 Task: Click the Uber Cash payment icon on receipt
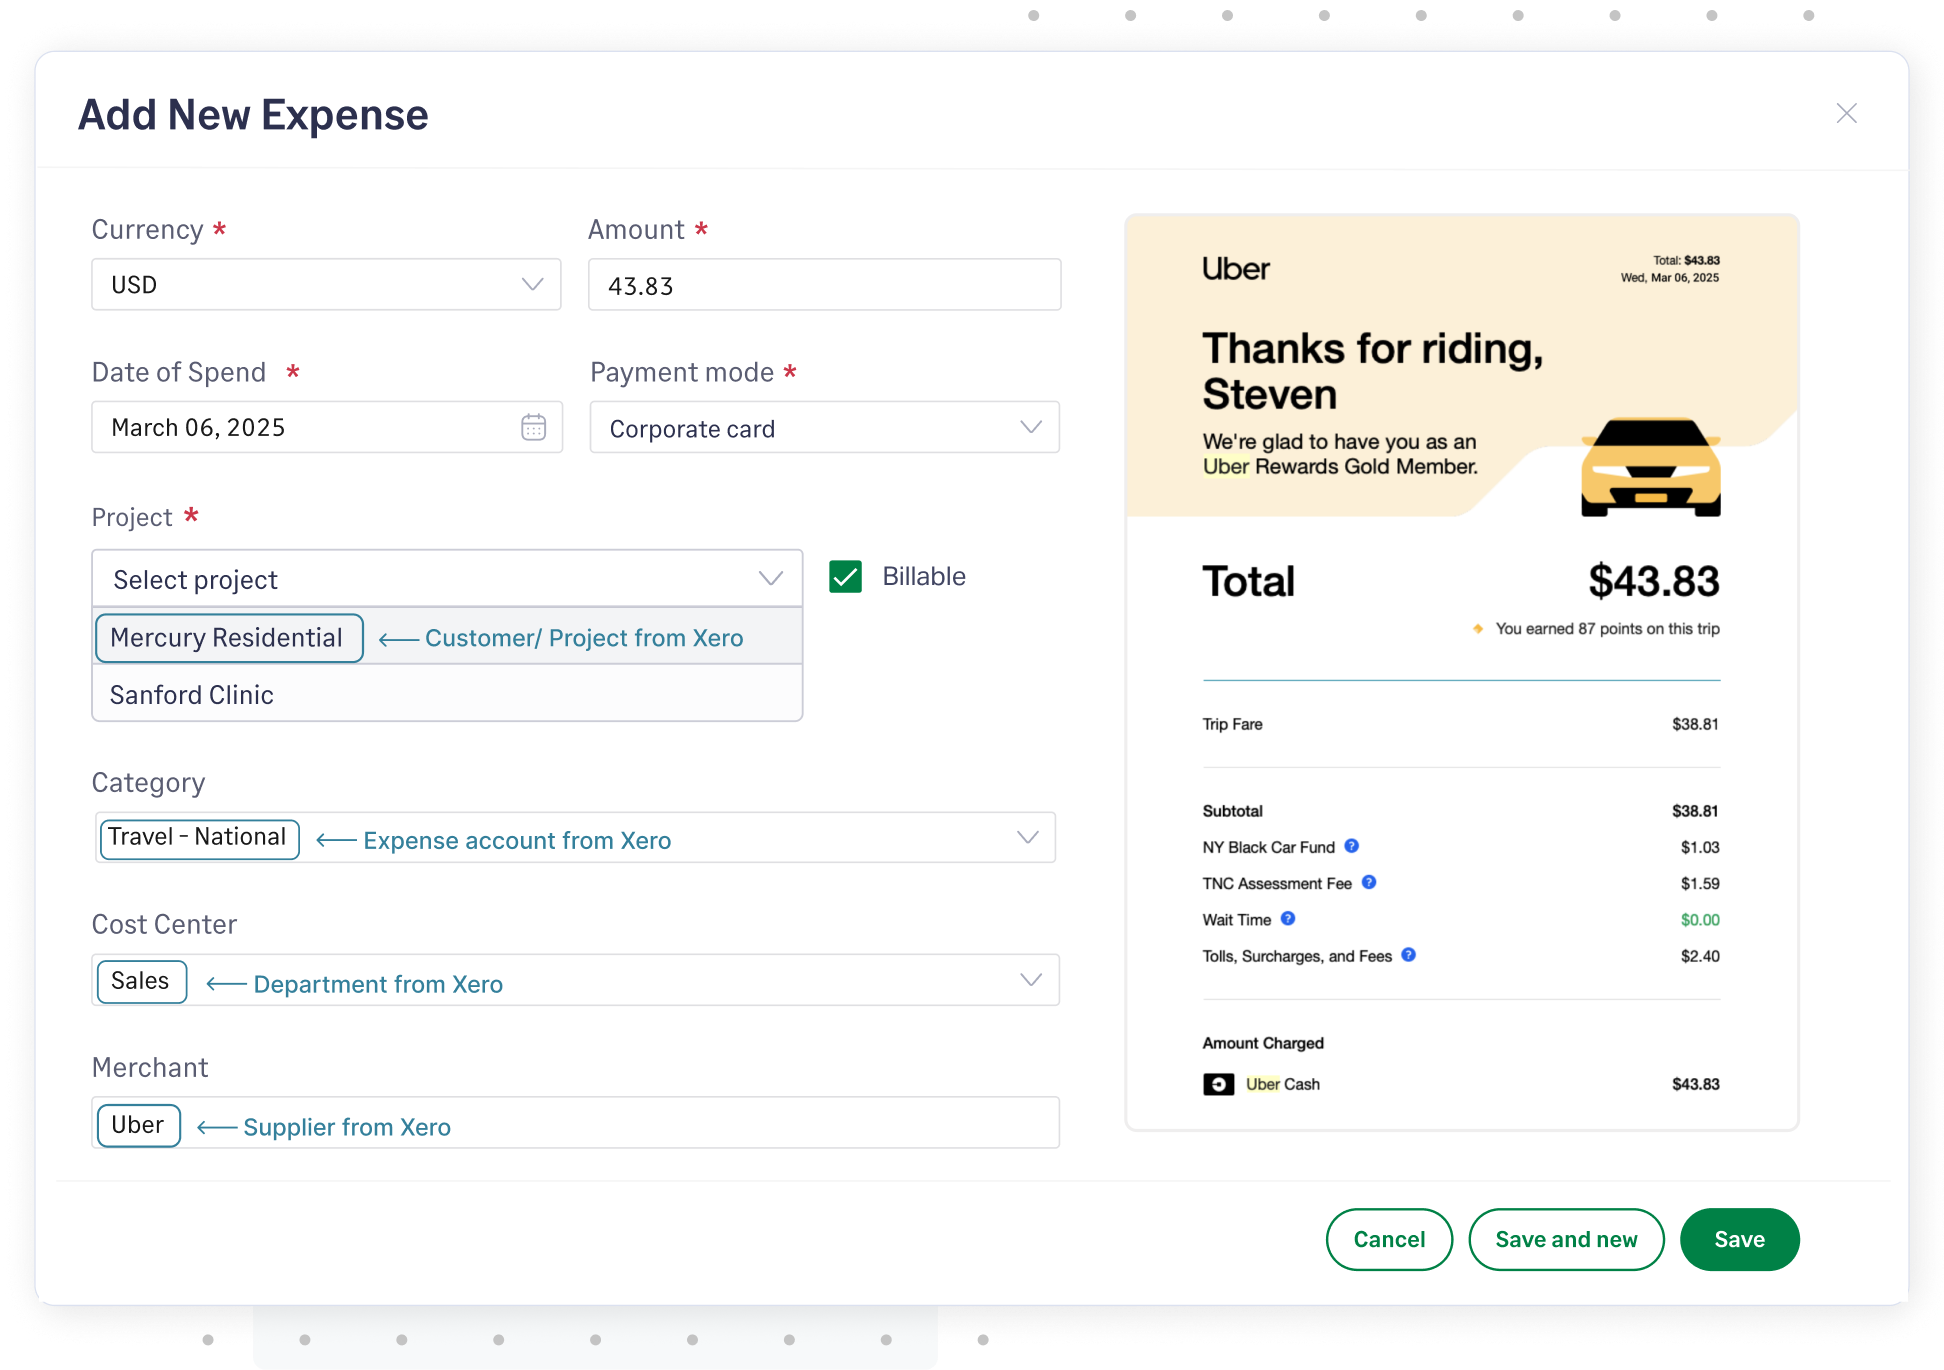[x=1218, y=1084]
